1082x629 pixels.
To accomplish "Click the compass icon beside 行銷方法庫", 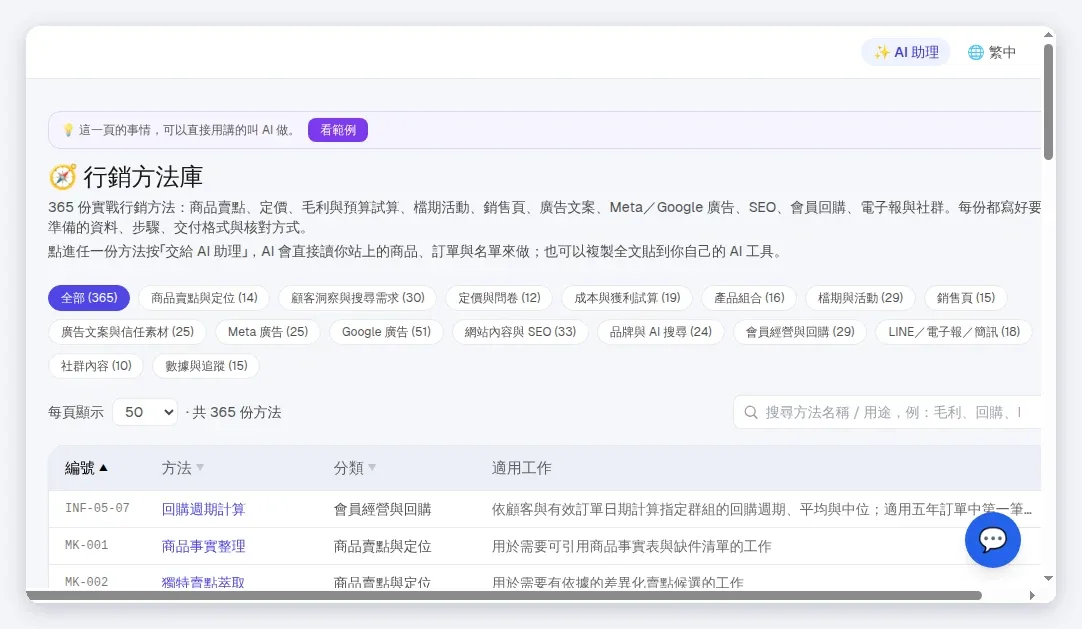I will coord(62,177).
